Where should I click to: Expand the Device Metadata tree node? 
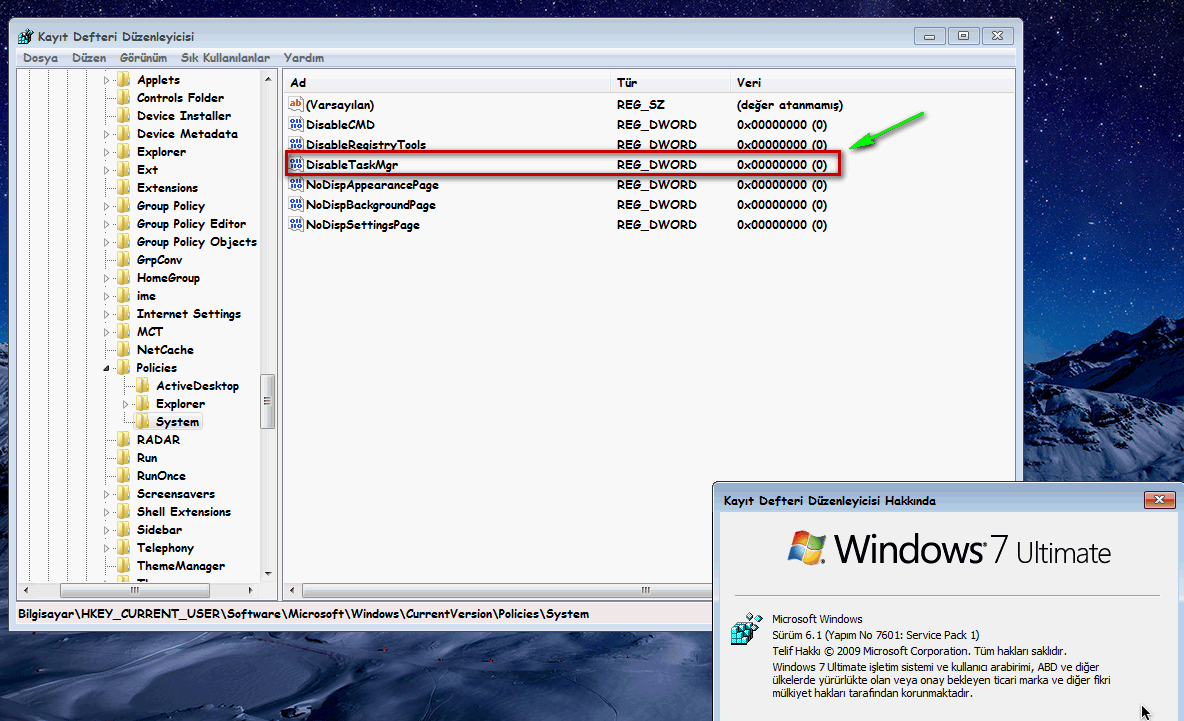tap(106, 134)
